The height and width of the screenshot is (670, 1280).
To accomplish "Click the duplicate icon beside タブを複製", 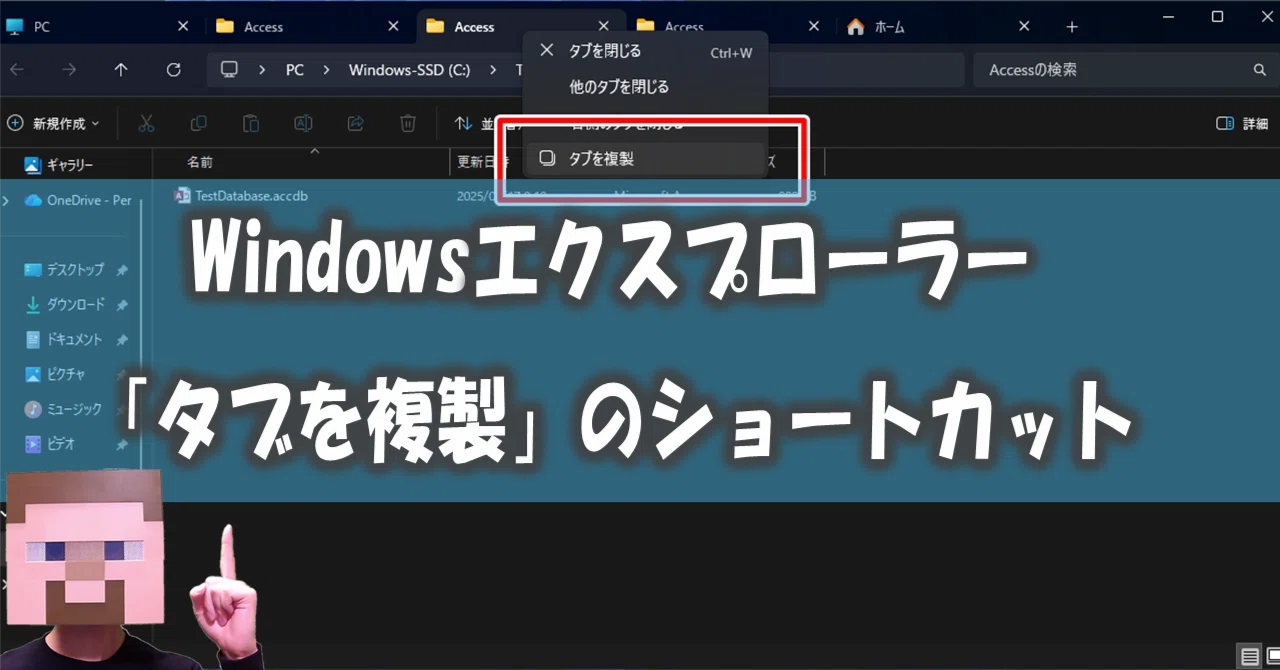I will click(x=547, y=158).
